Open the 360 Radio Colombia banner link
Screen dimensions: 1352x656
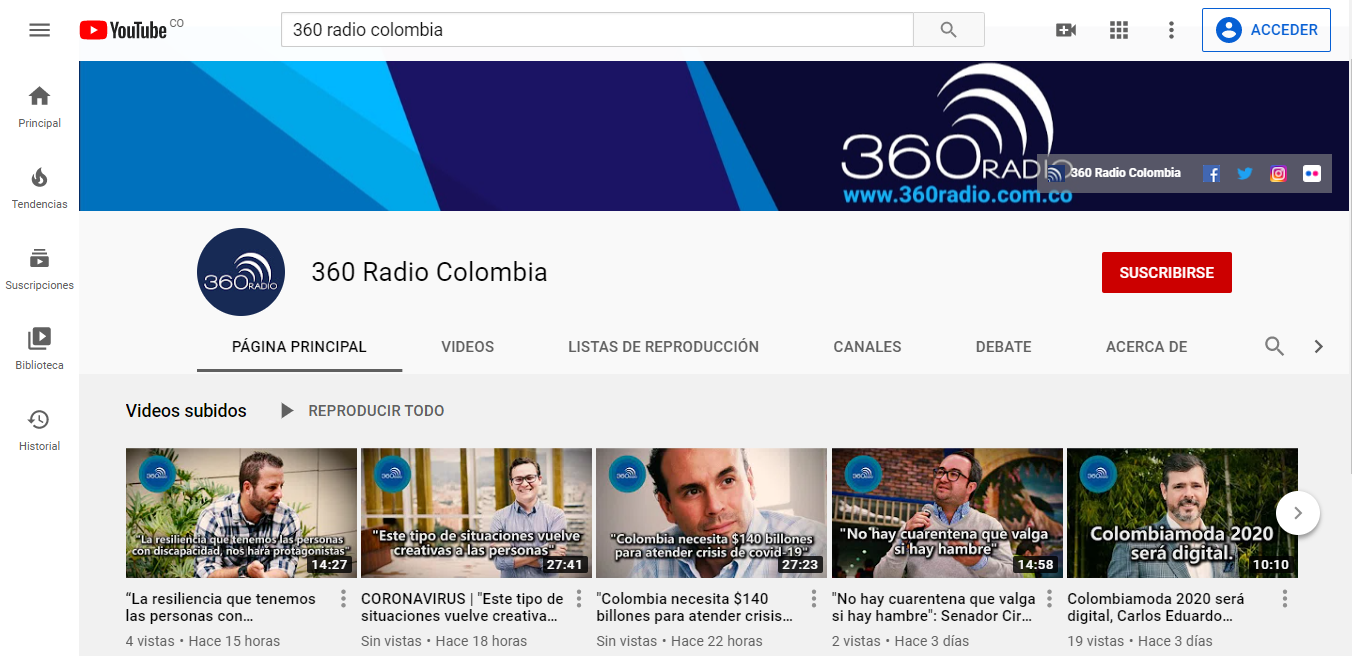tap(1114, 173)
